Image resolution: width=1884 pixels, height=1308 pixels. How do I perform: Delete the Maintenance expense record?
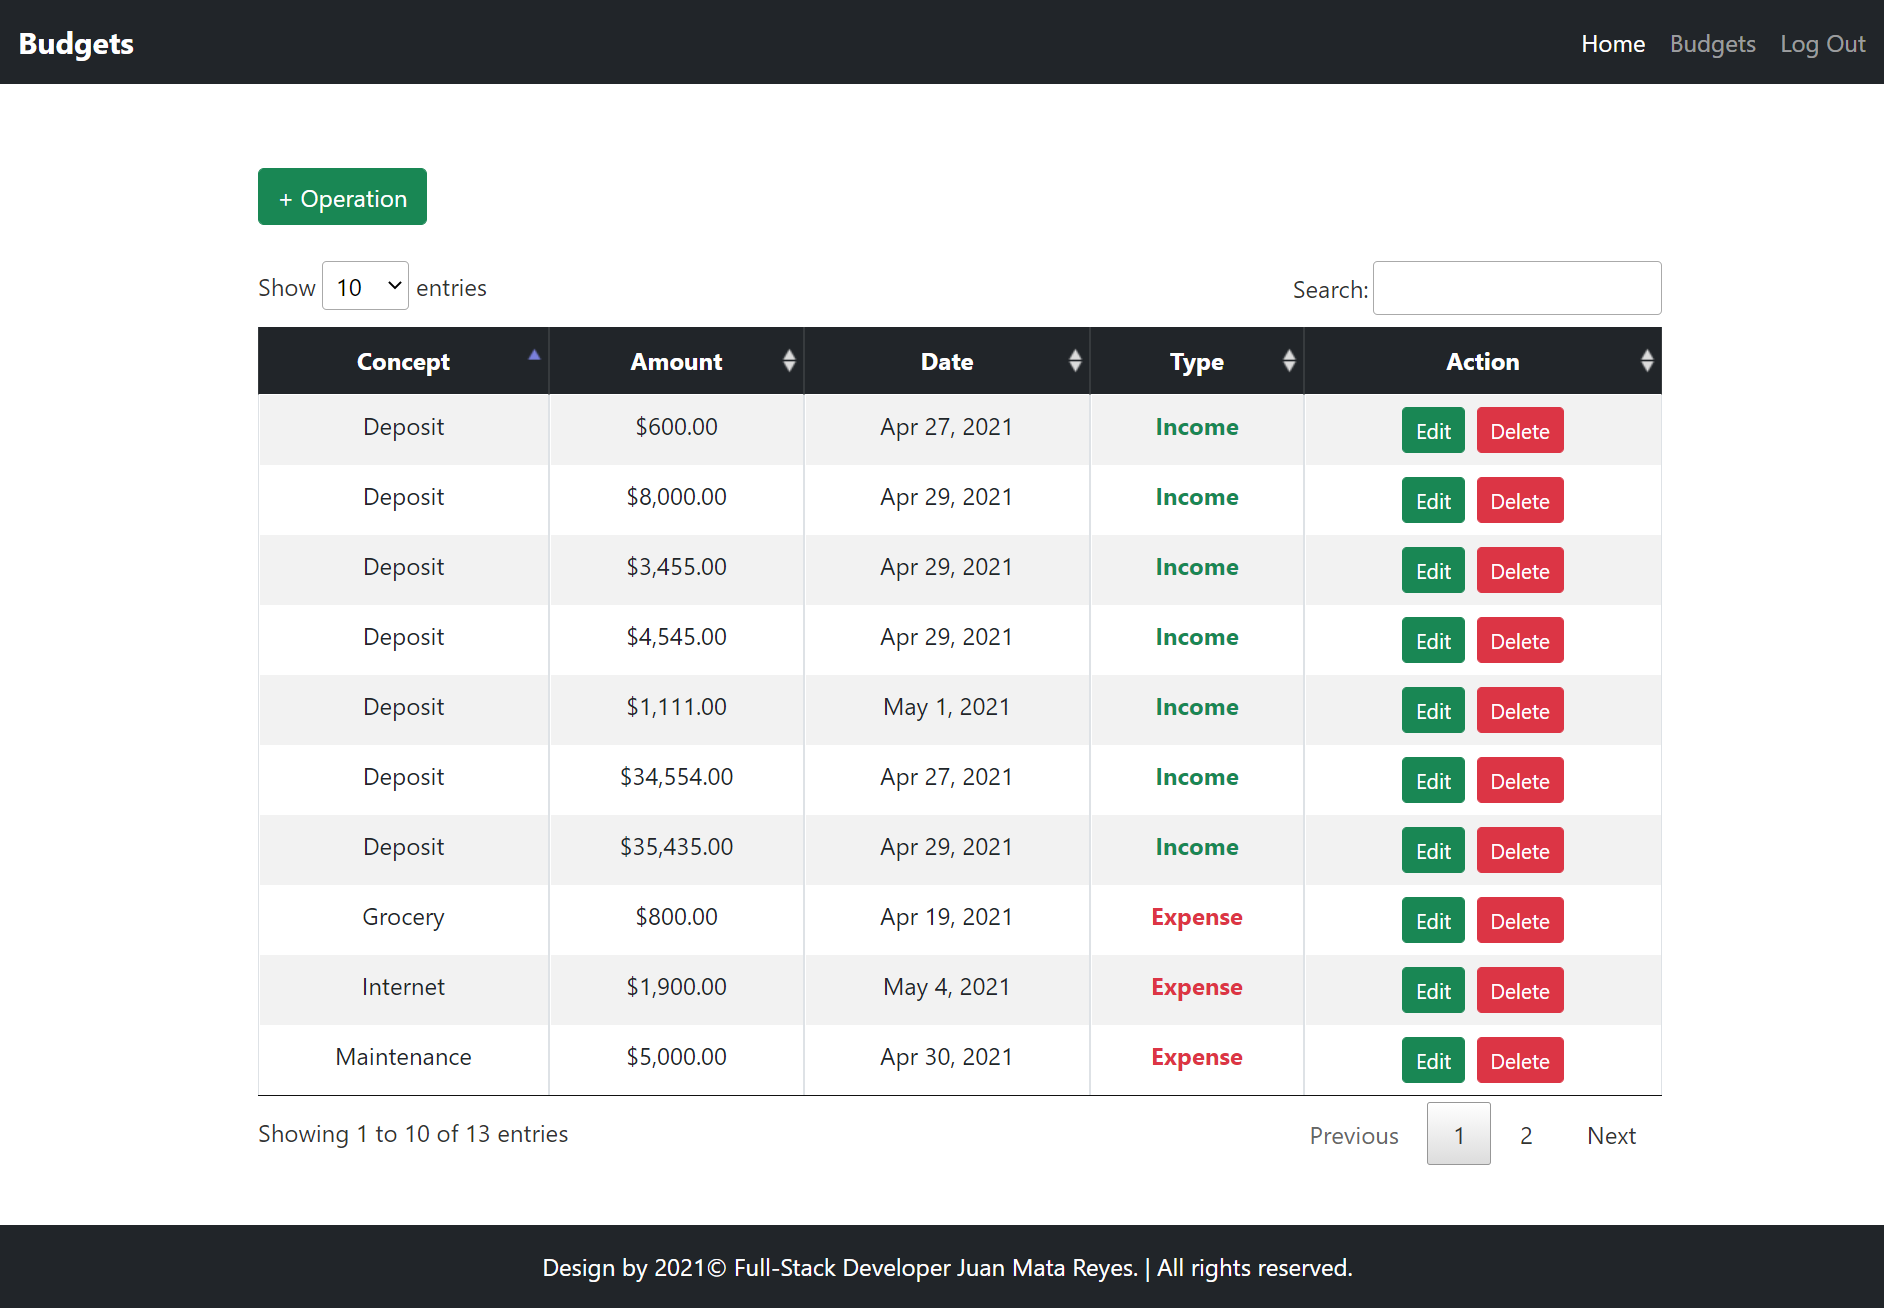(x=1519, y=1060)
